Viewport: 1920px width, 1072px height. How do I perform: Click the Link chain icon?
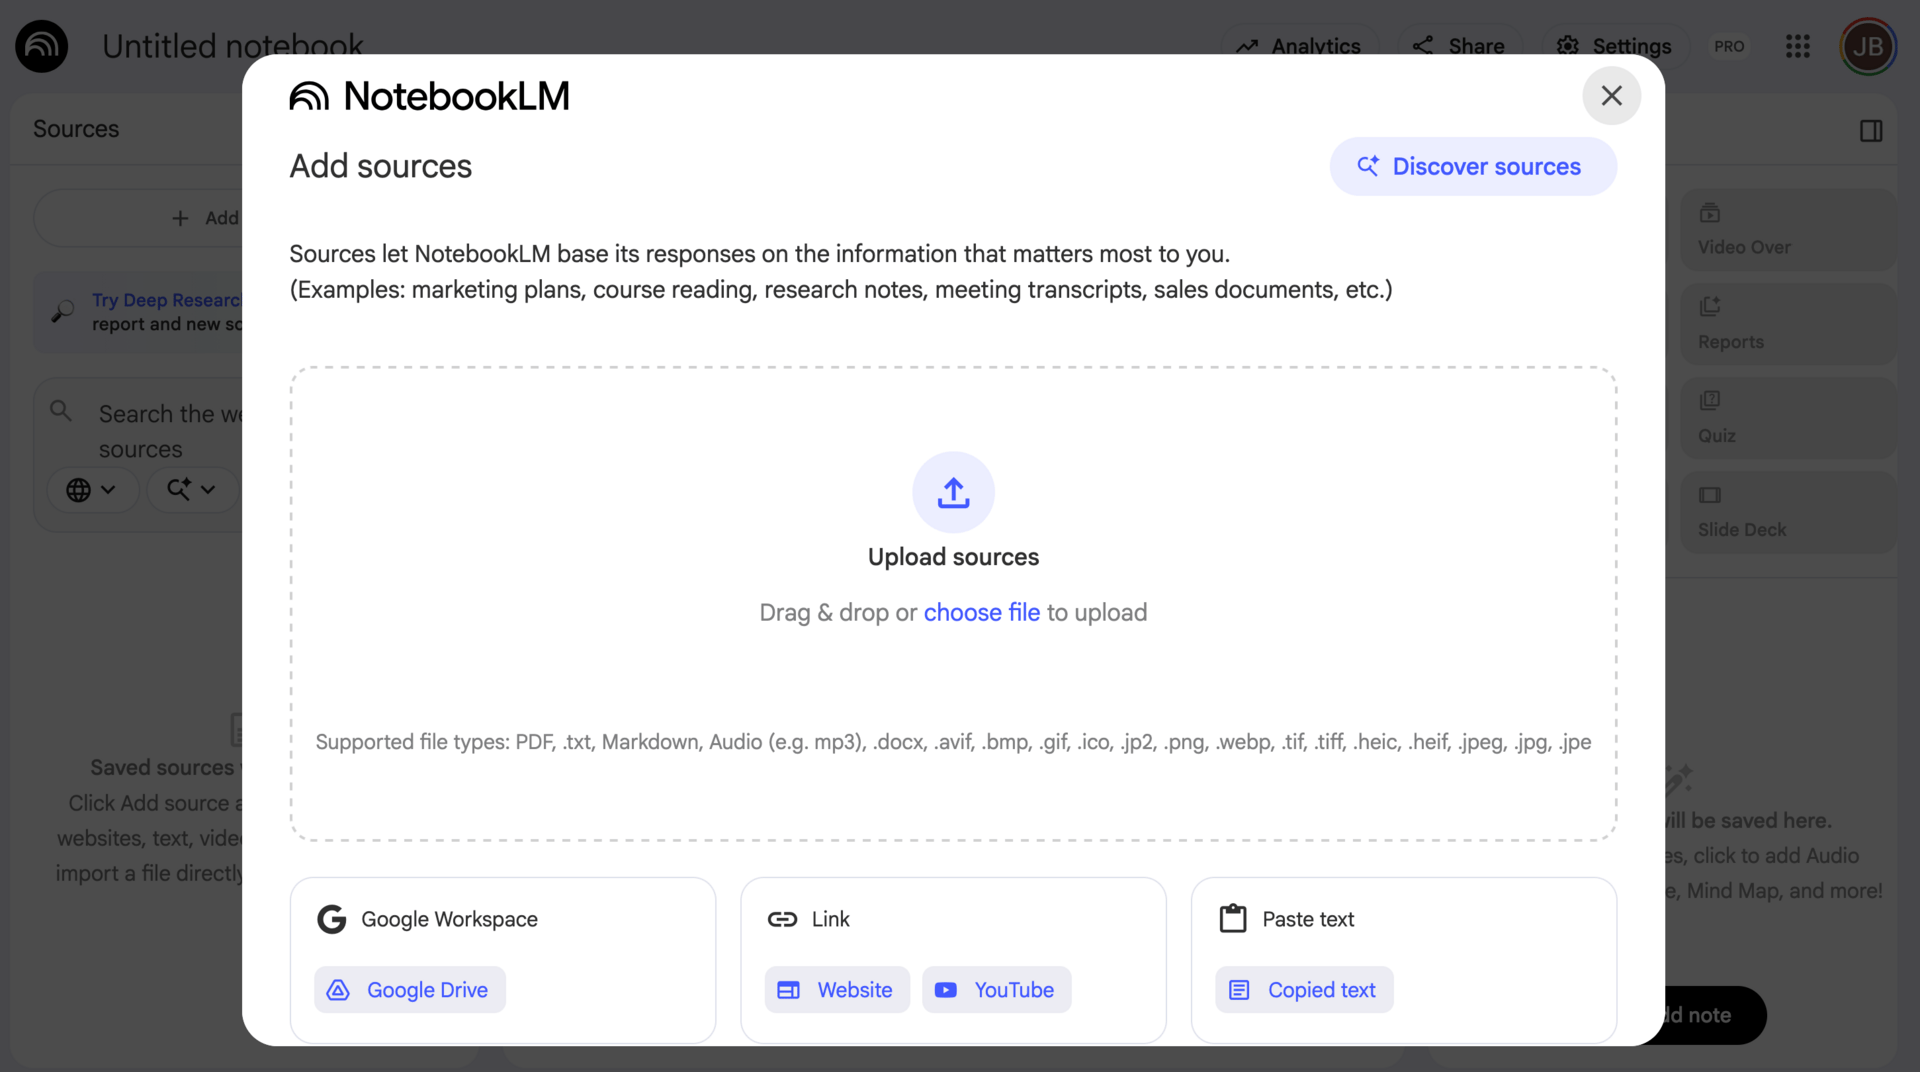point(782,919)
